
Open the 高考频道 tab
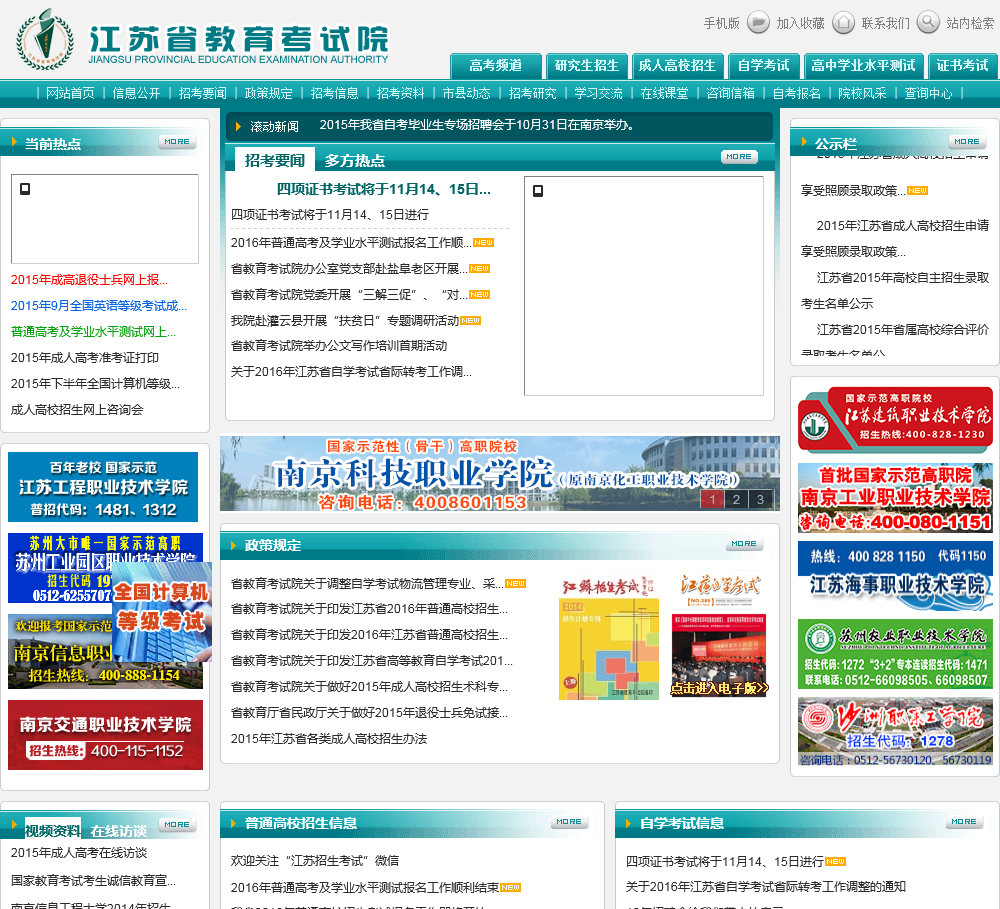coord(496,66)
